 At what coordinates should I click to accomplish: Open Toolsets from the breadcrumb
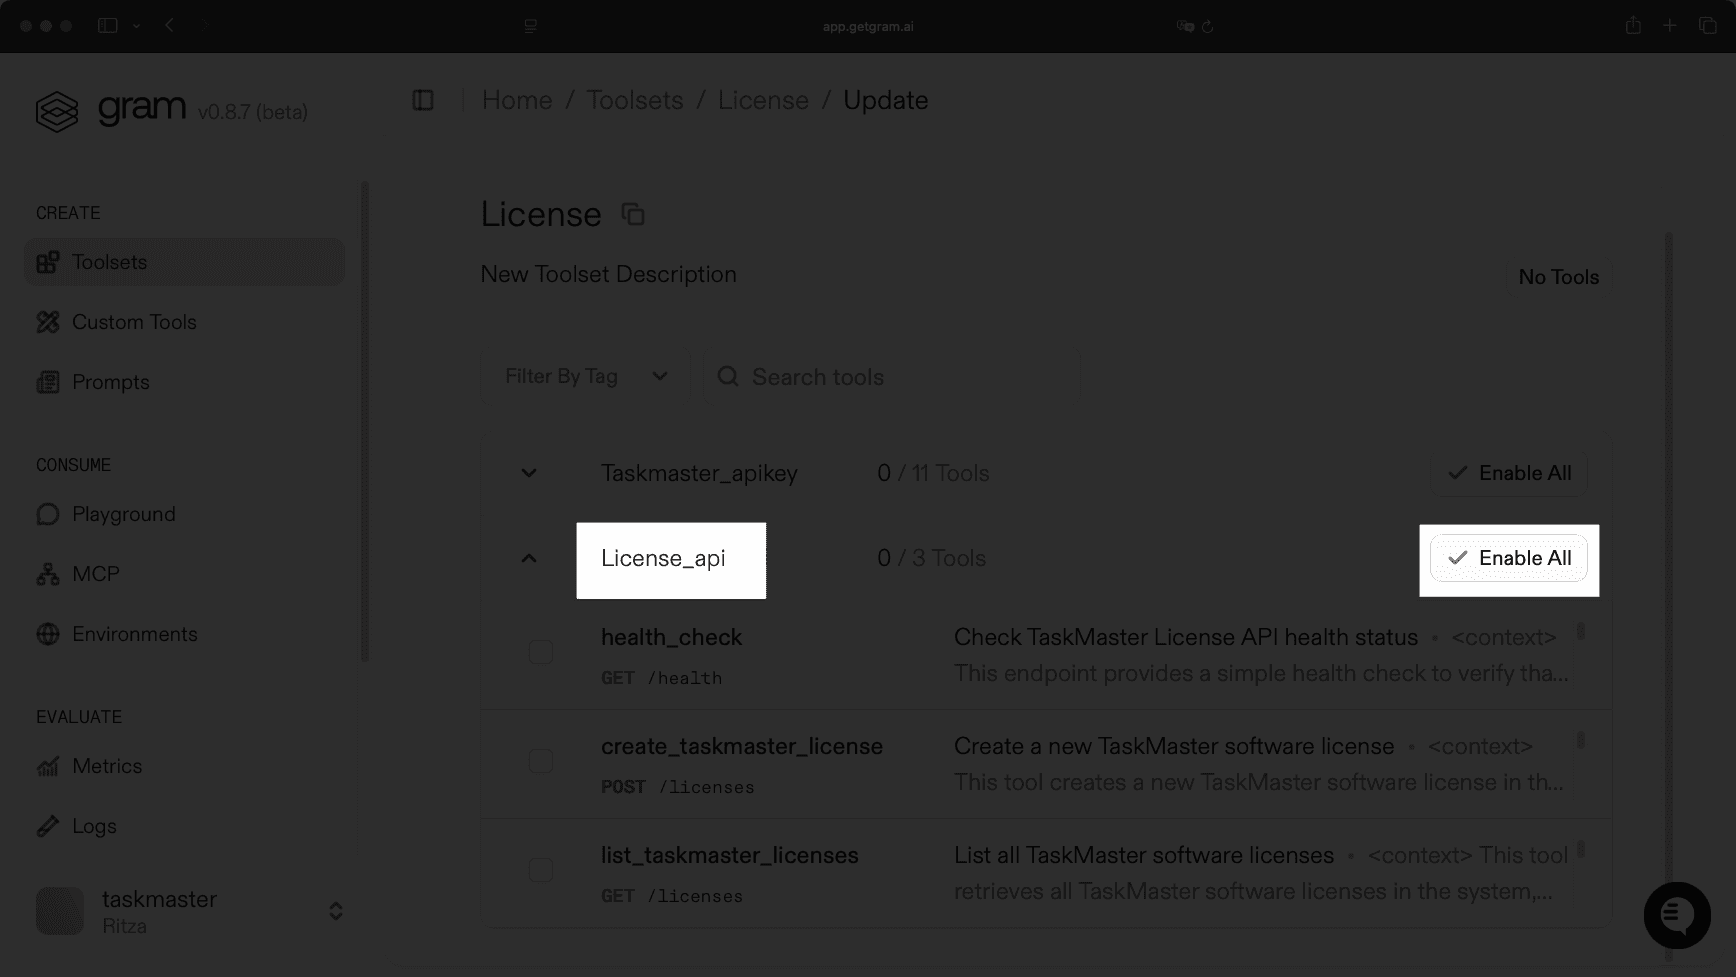(634, 100)
